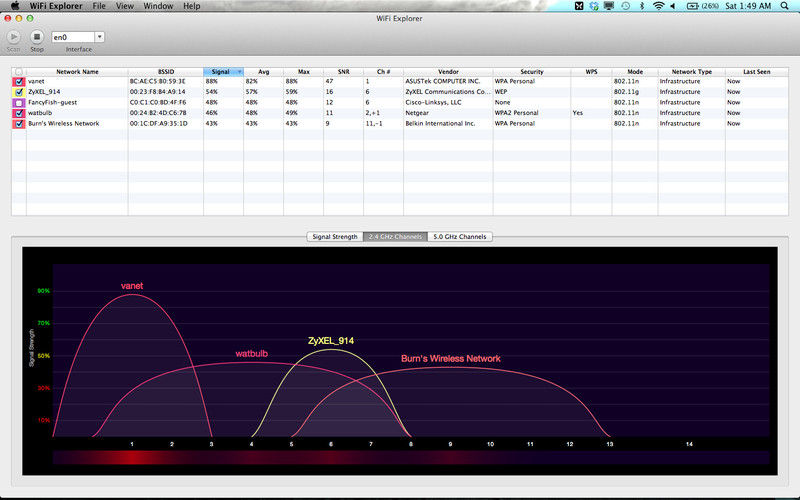Screen dimensions: 800x500
Task: Sort by the Mode column header
Action: (x=635, y=71)
